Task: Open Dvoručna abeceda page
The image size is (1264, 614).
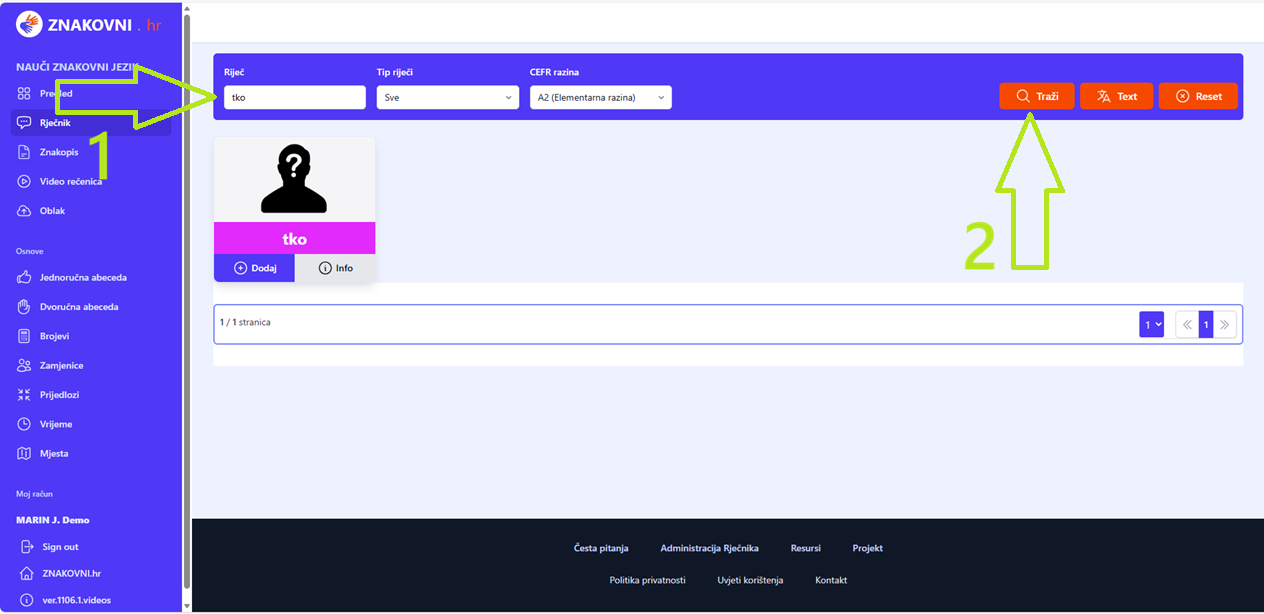Action: (x=78, y=307)
